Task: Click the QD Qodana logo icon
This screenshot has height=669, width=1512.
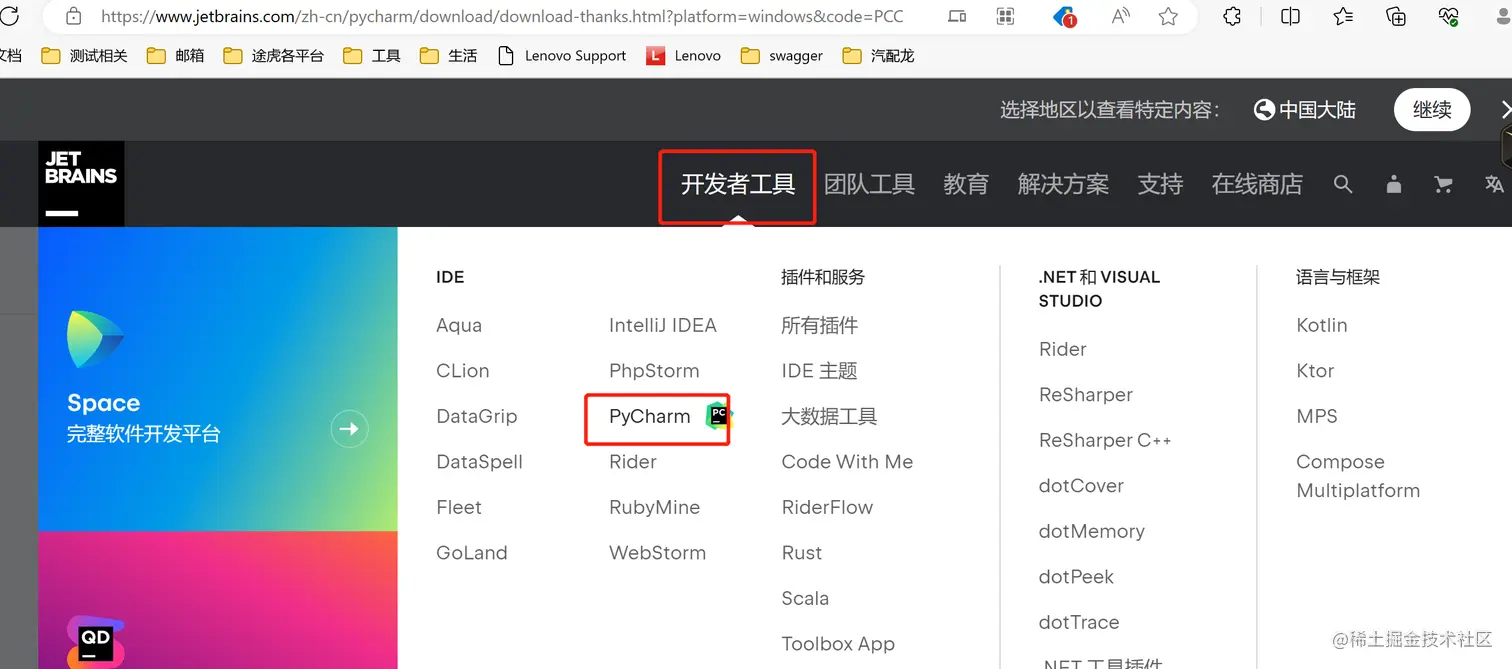Action: coord(97,642)
